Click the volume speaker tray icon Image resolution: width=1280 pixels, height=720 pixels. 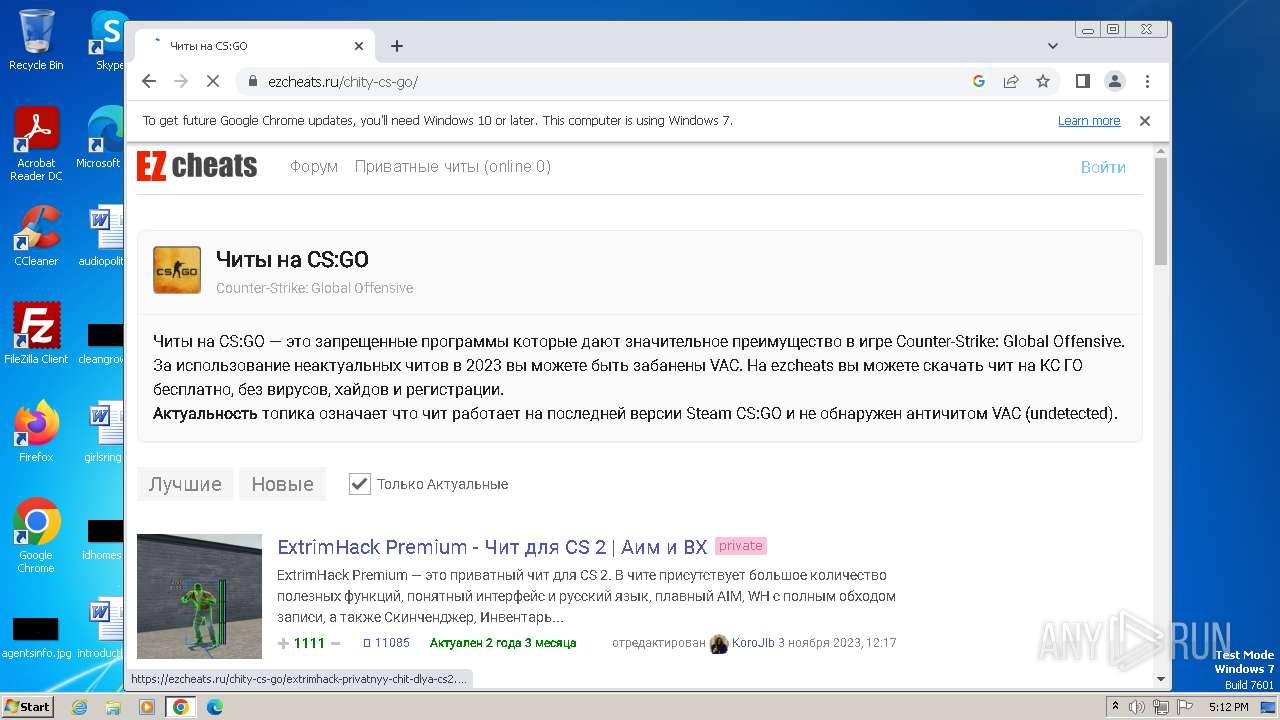pos(1137,707)
